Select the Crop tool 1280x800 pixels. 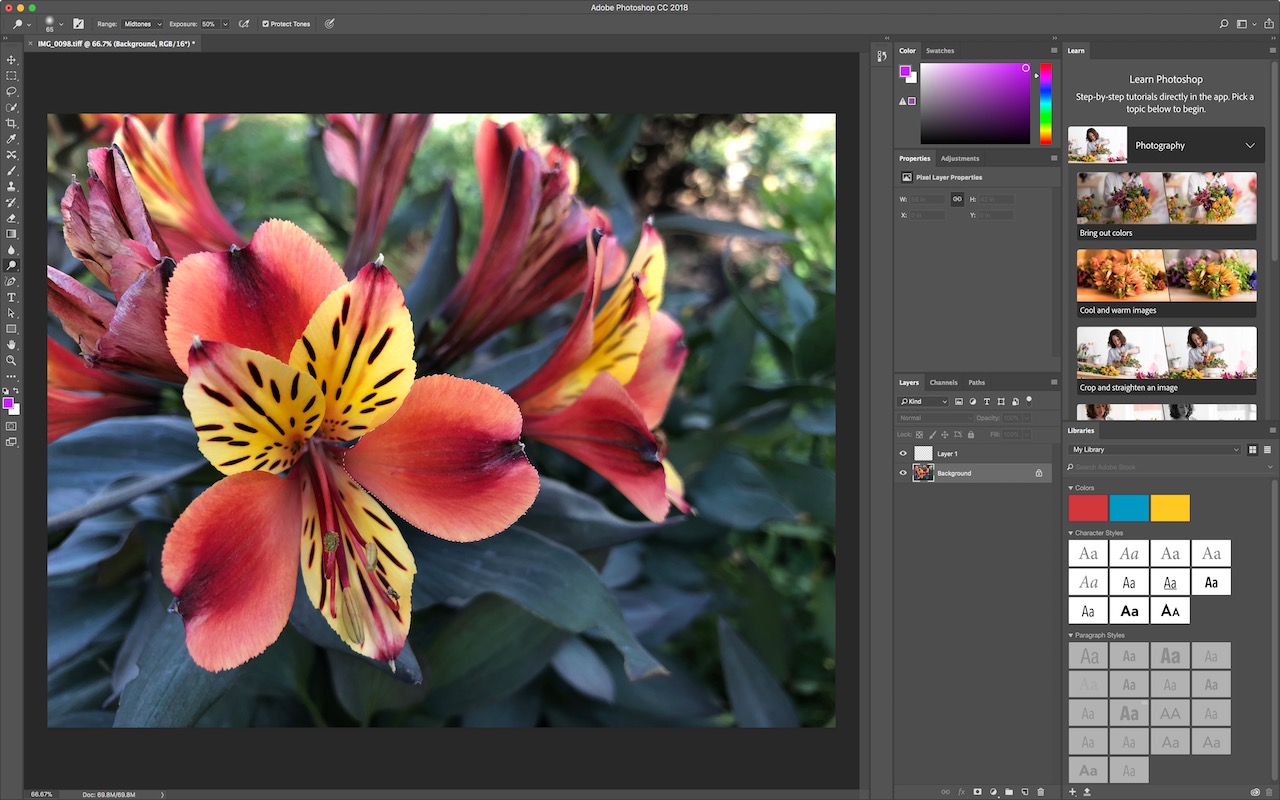tap(12, 123)
